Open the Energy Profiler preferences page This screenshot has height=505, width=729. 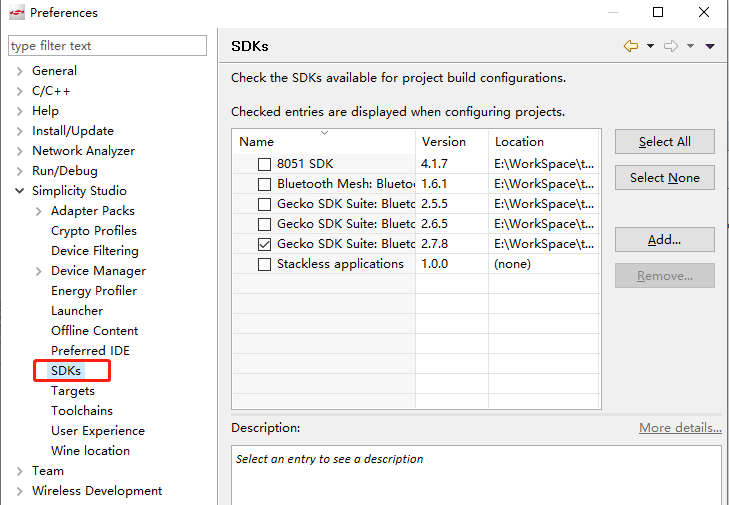tap(94, 291)
